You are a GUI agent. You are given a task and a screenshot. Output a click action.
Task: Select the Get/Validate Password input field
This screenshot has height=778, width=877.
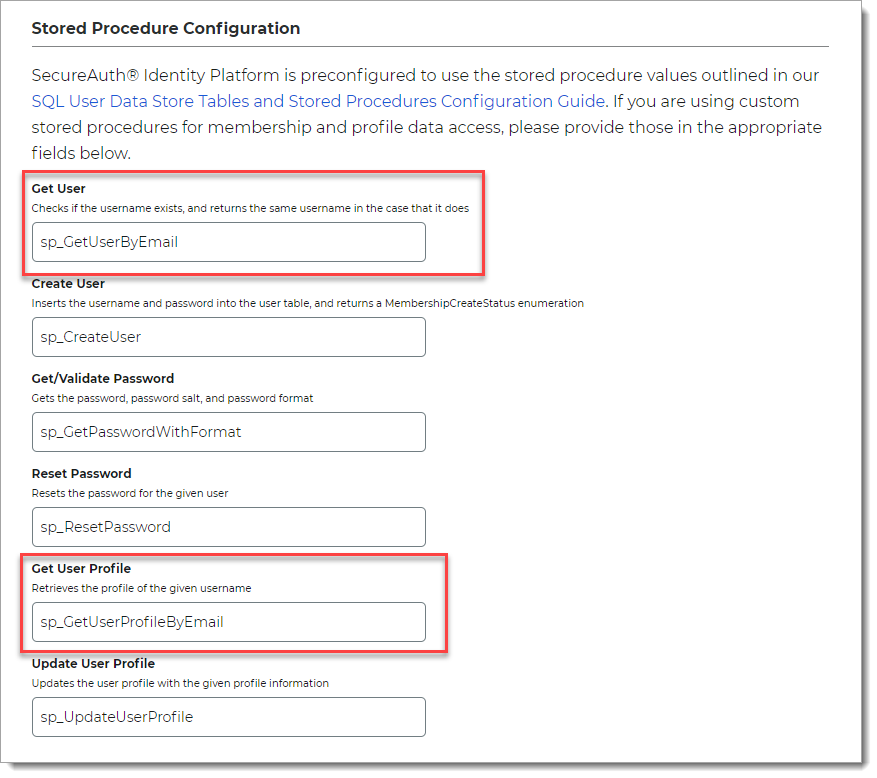point(228,432)
